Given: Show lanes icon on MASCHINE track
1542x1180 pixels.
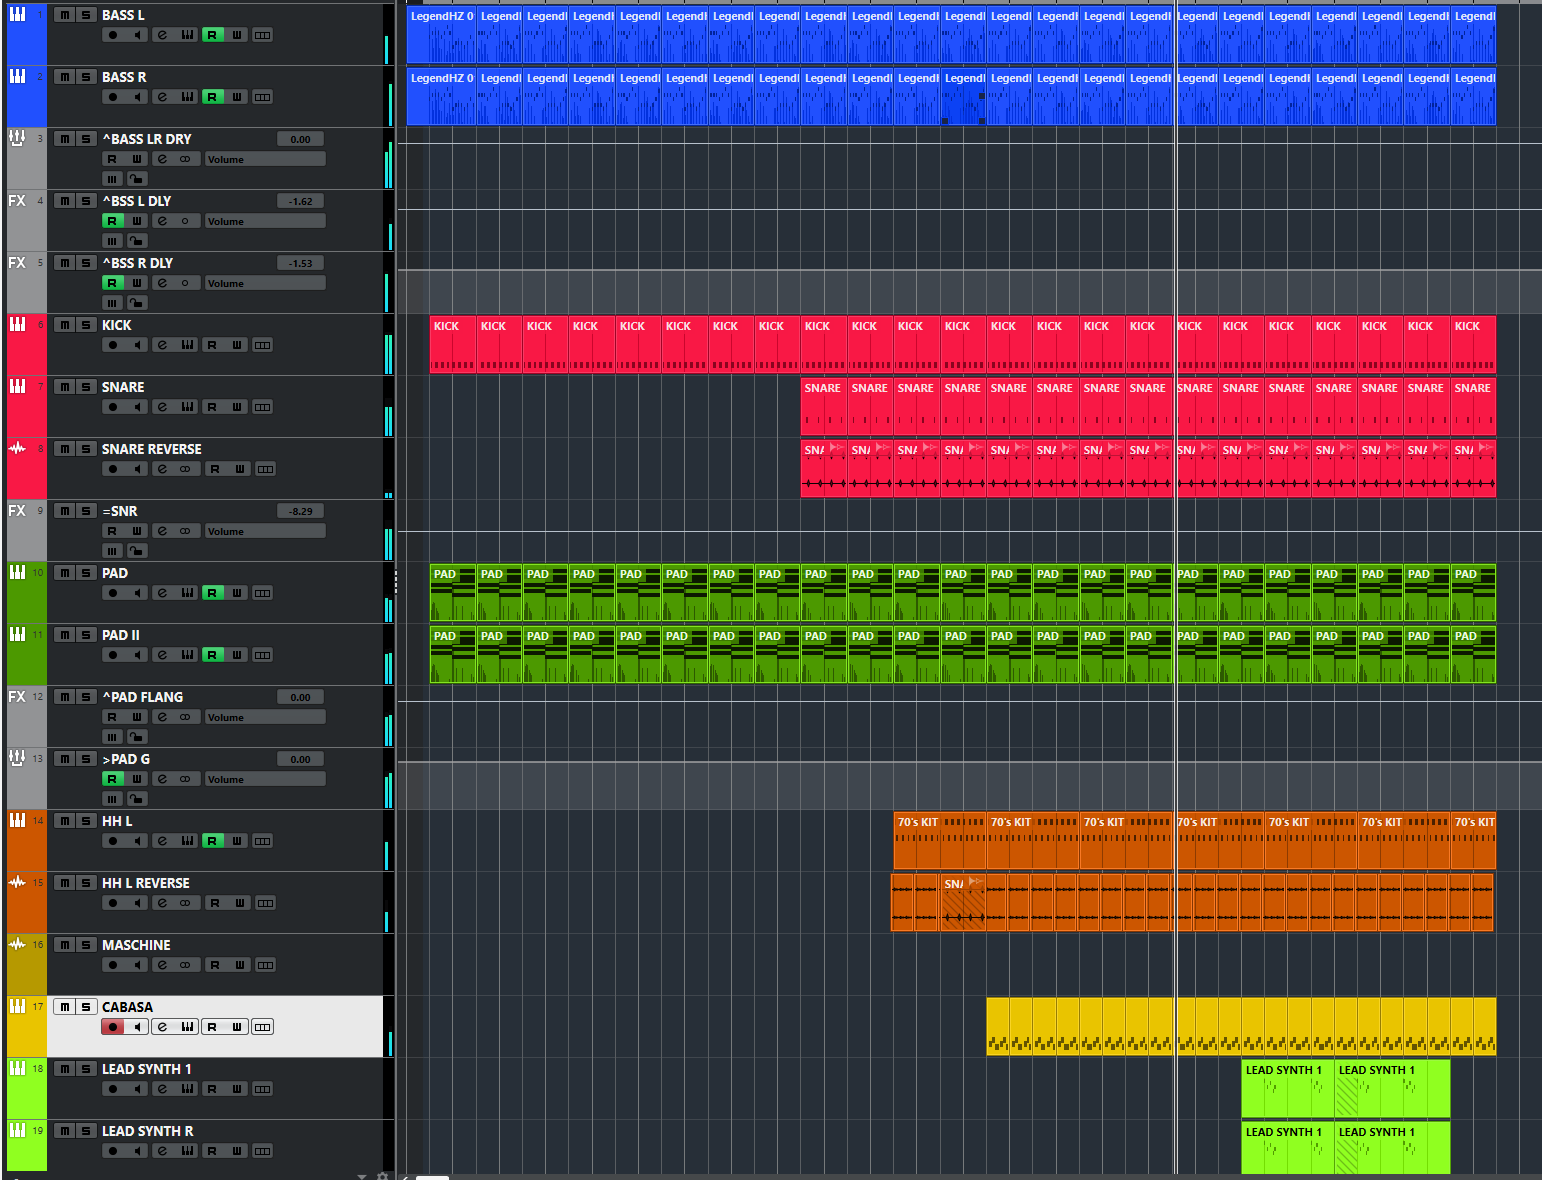Looking at the screenshot, I should pyautogui.click(x=265, y=965).
